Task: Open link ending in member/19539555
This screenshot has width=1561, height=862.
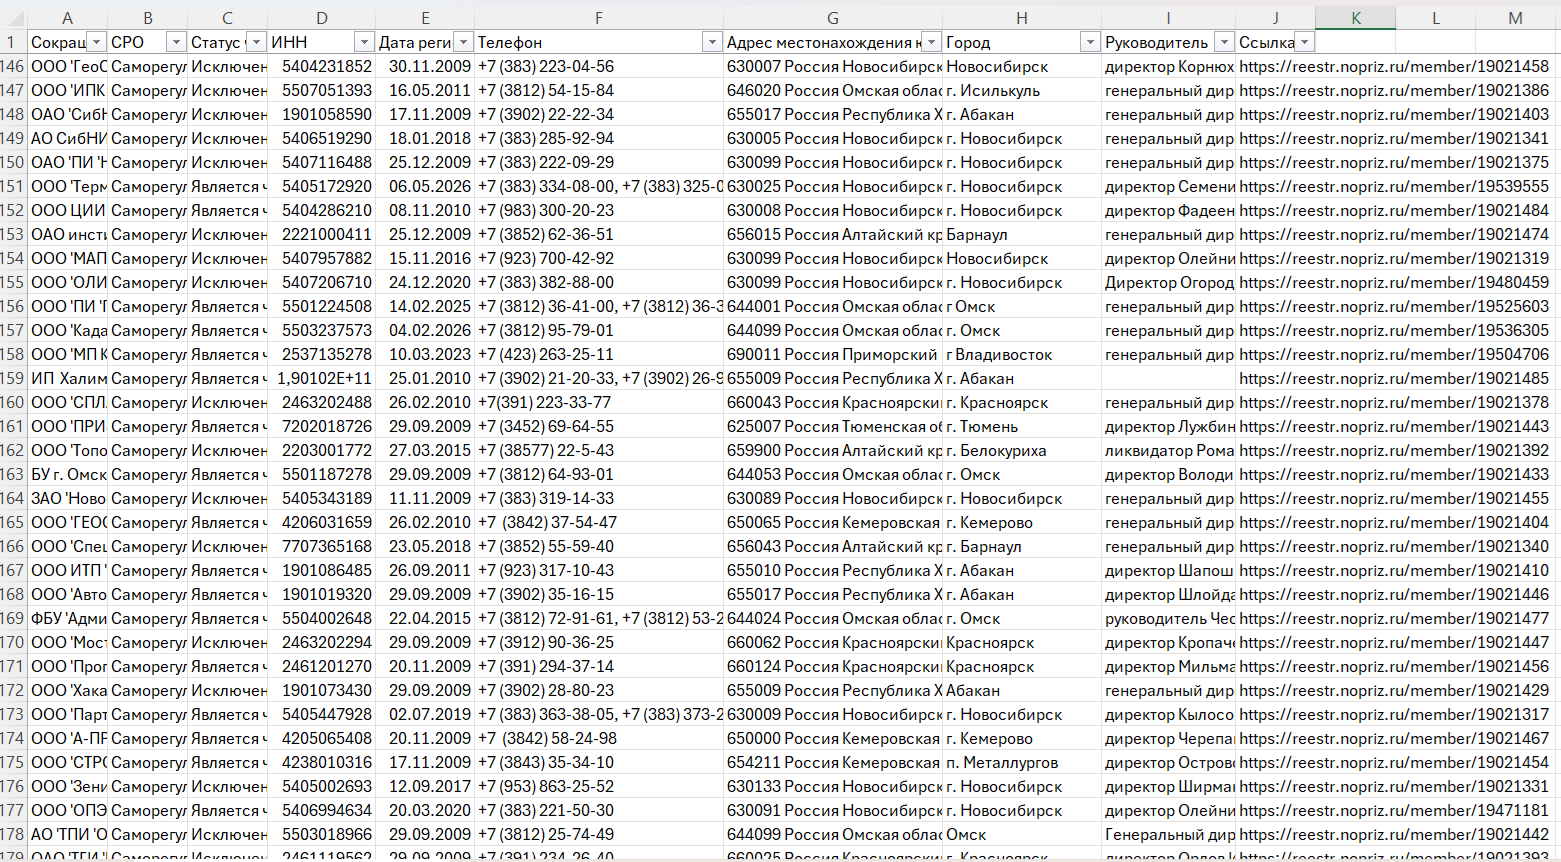Action: [x=1394, y=186]
